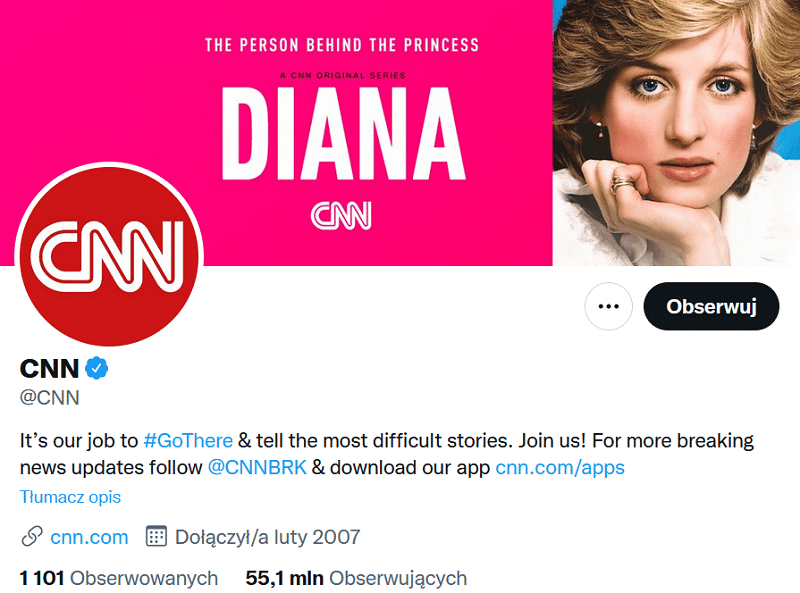Click "The Person Behind the Princess" banner text

[342, 45]
